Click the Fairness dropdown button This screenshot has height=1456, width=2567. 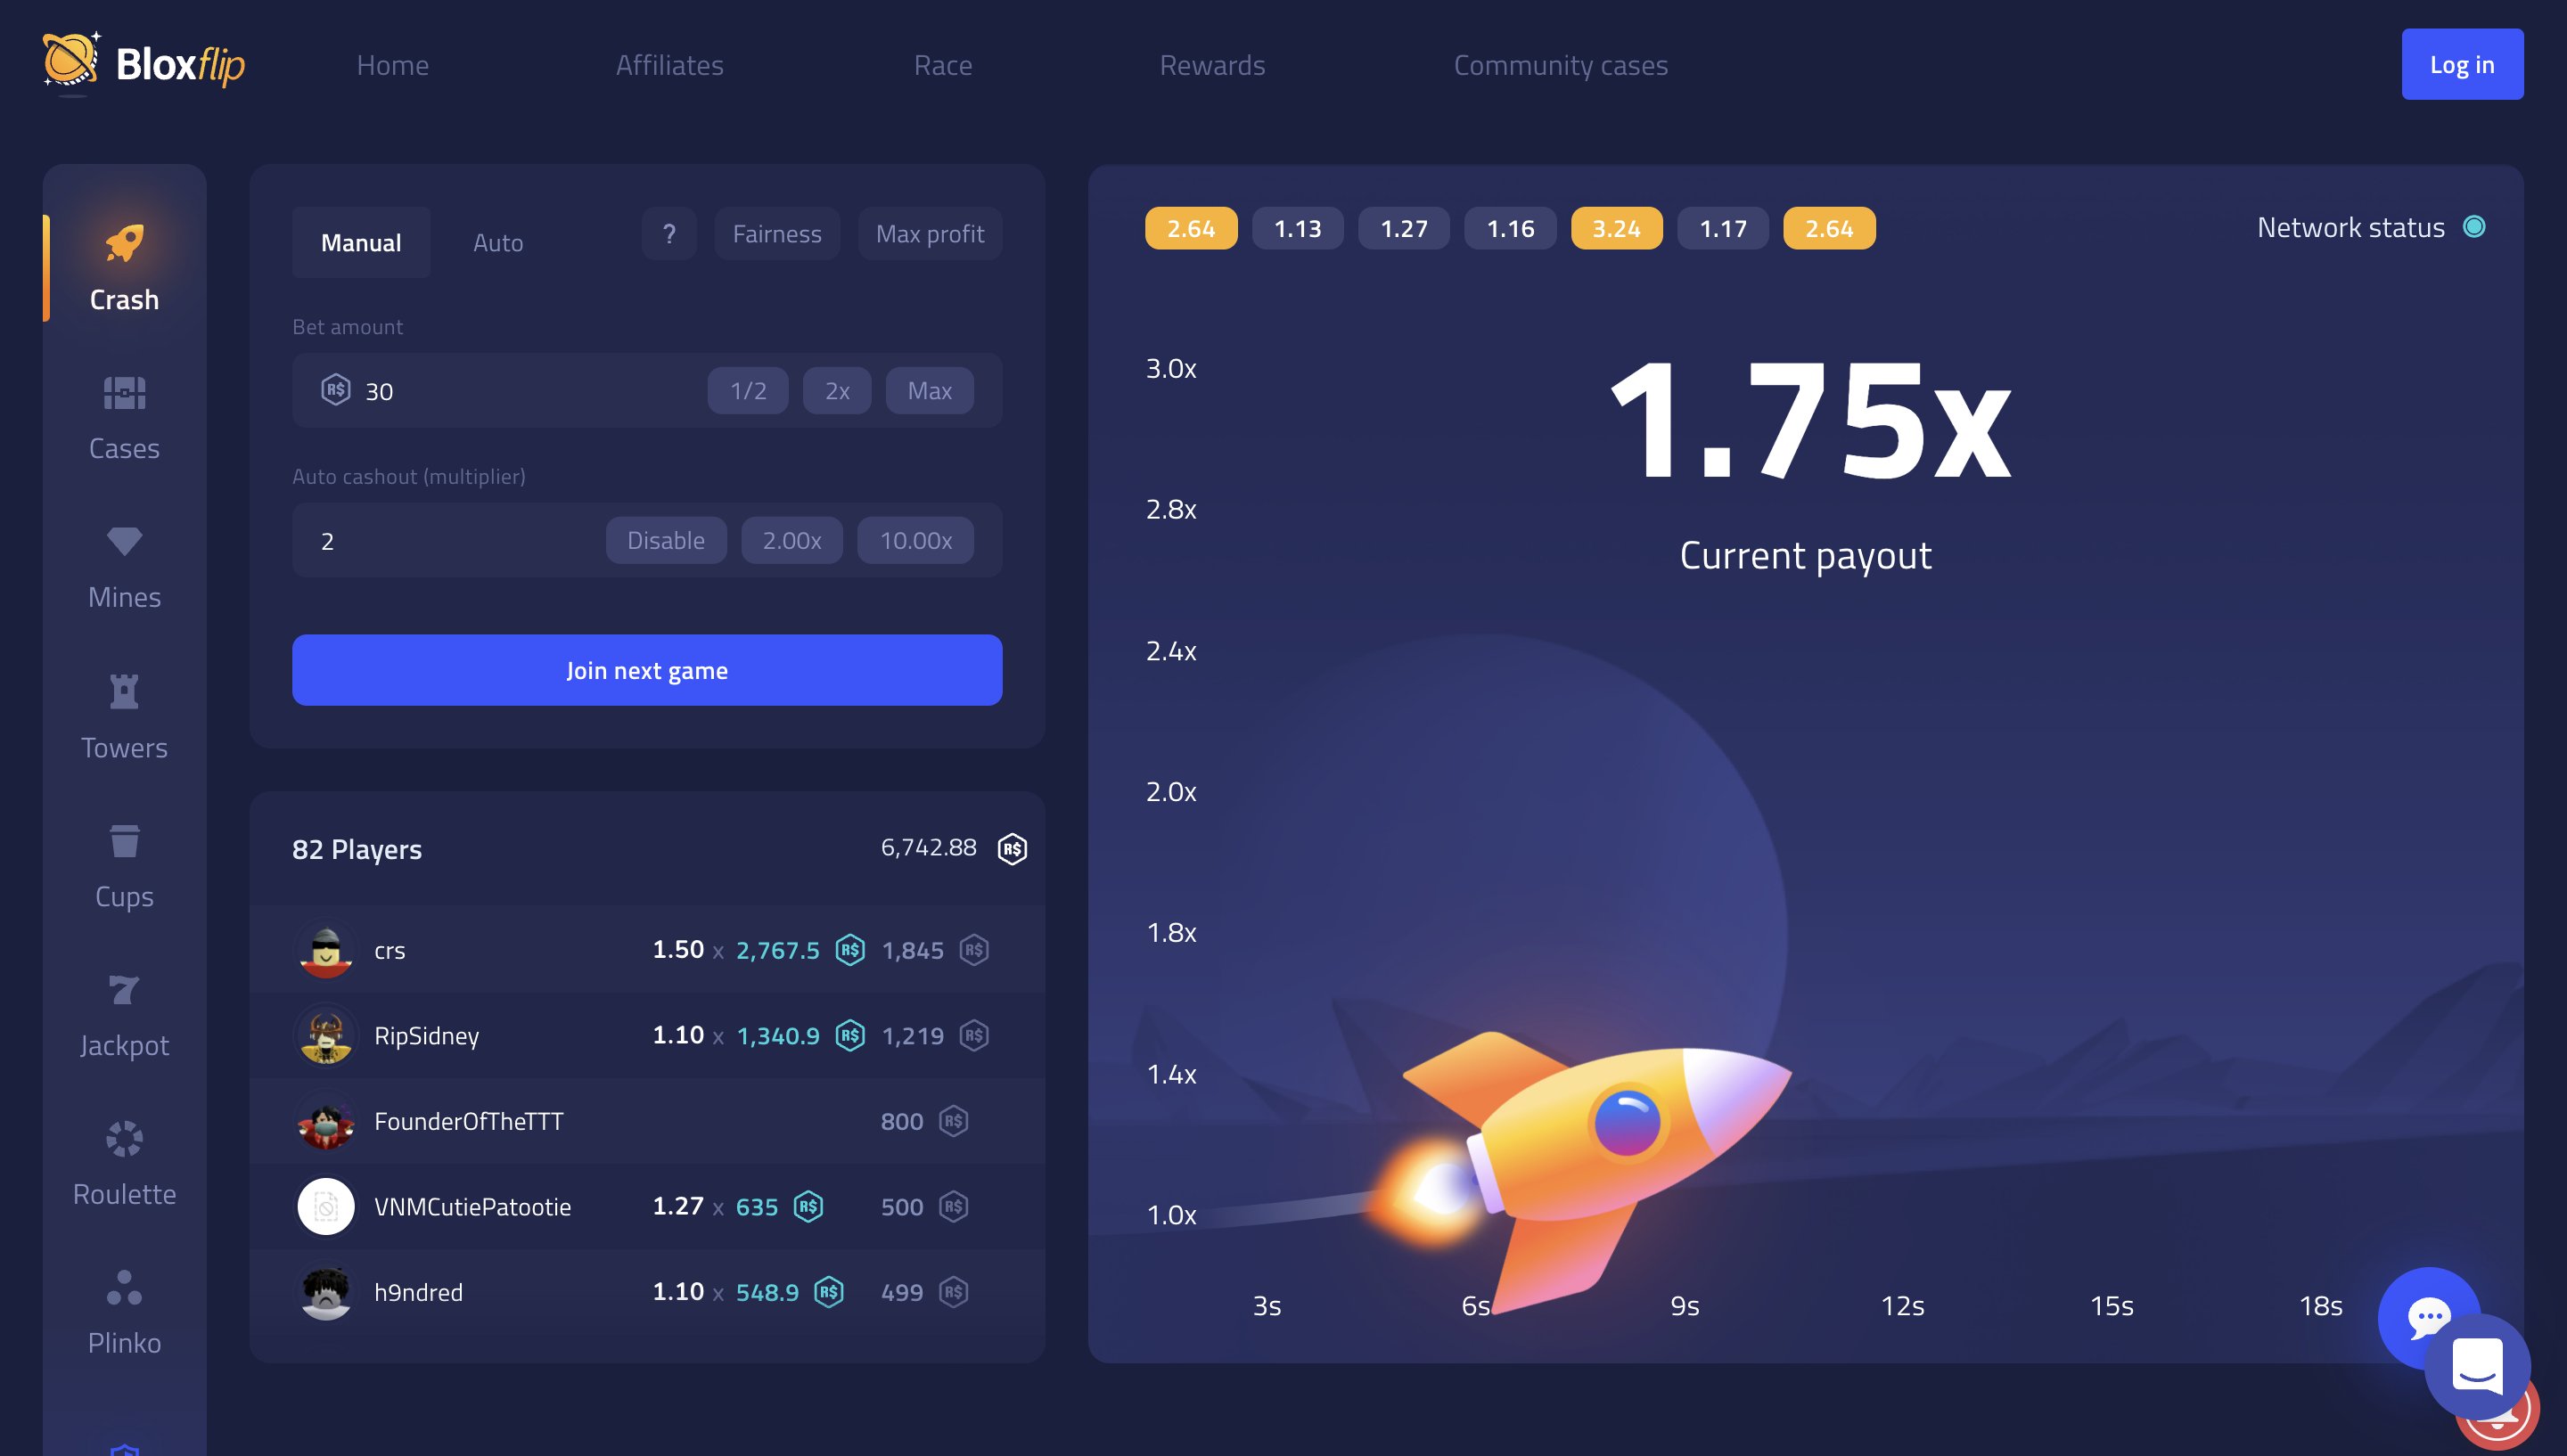pyautogui.click(x=775, y=231)
